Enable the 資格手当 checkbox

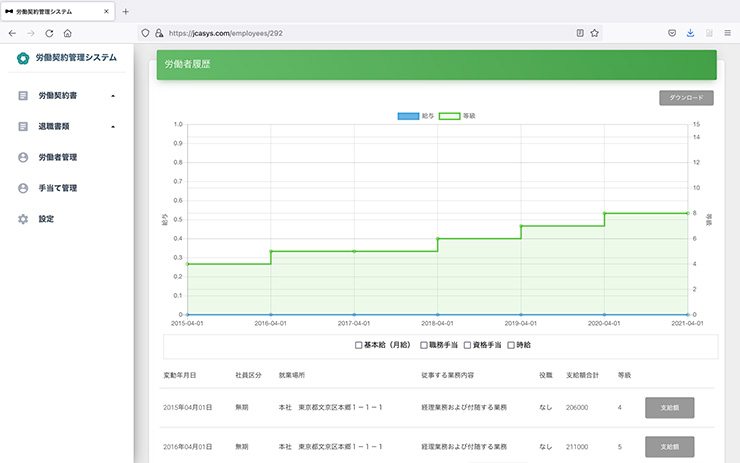tap(467, 345)
